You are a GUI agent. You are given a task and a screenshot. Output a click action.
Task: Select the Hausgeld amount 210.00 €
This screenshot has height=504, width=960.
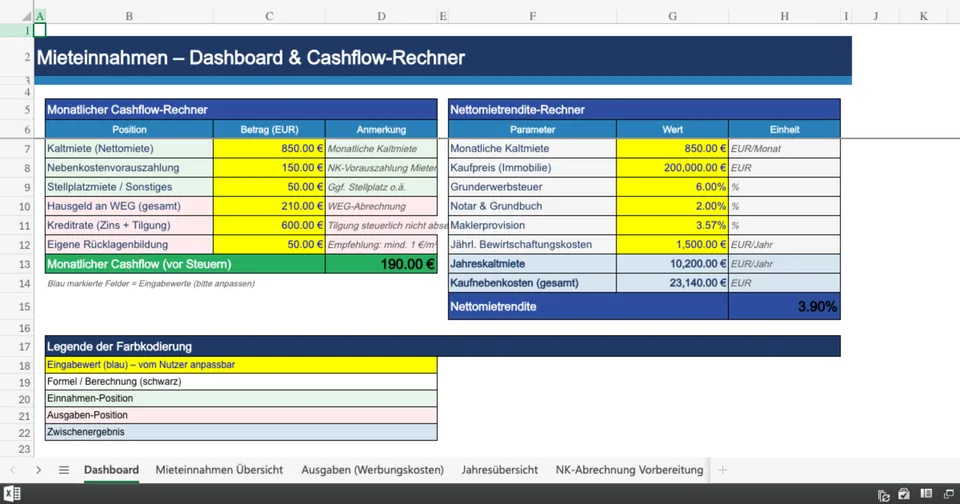(x=269, y=206)
